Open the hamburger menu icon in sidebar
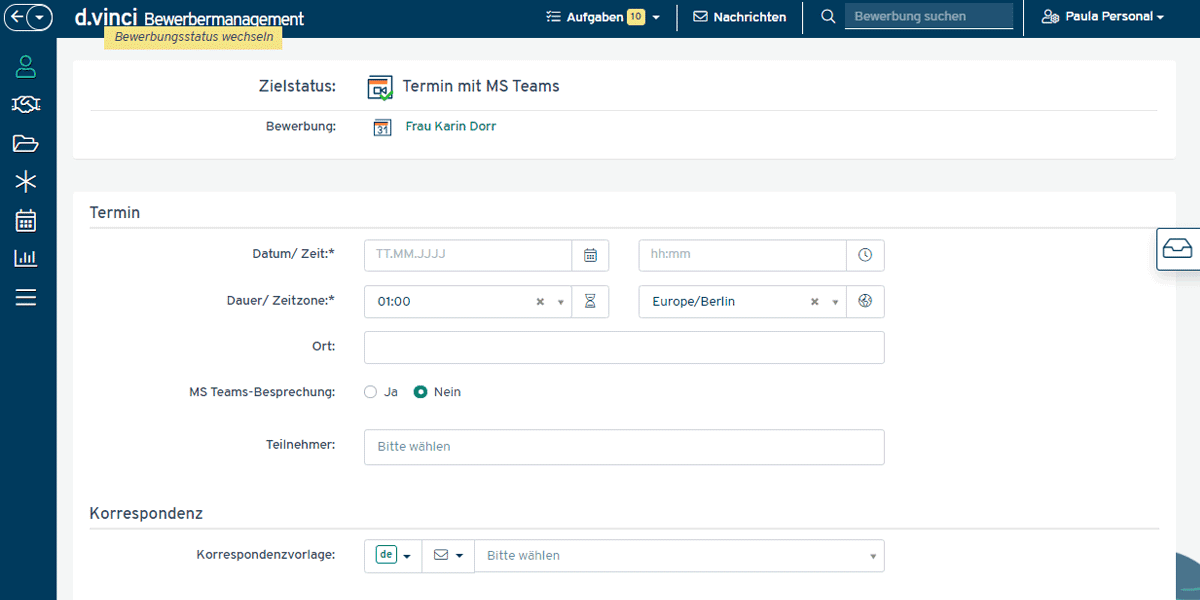This screenshot has height=600, width=1200. (x=26, y=297)
